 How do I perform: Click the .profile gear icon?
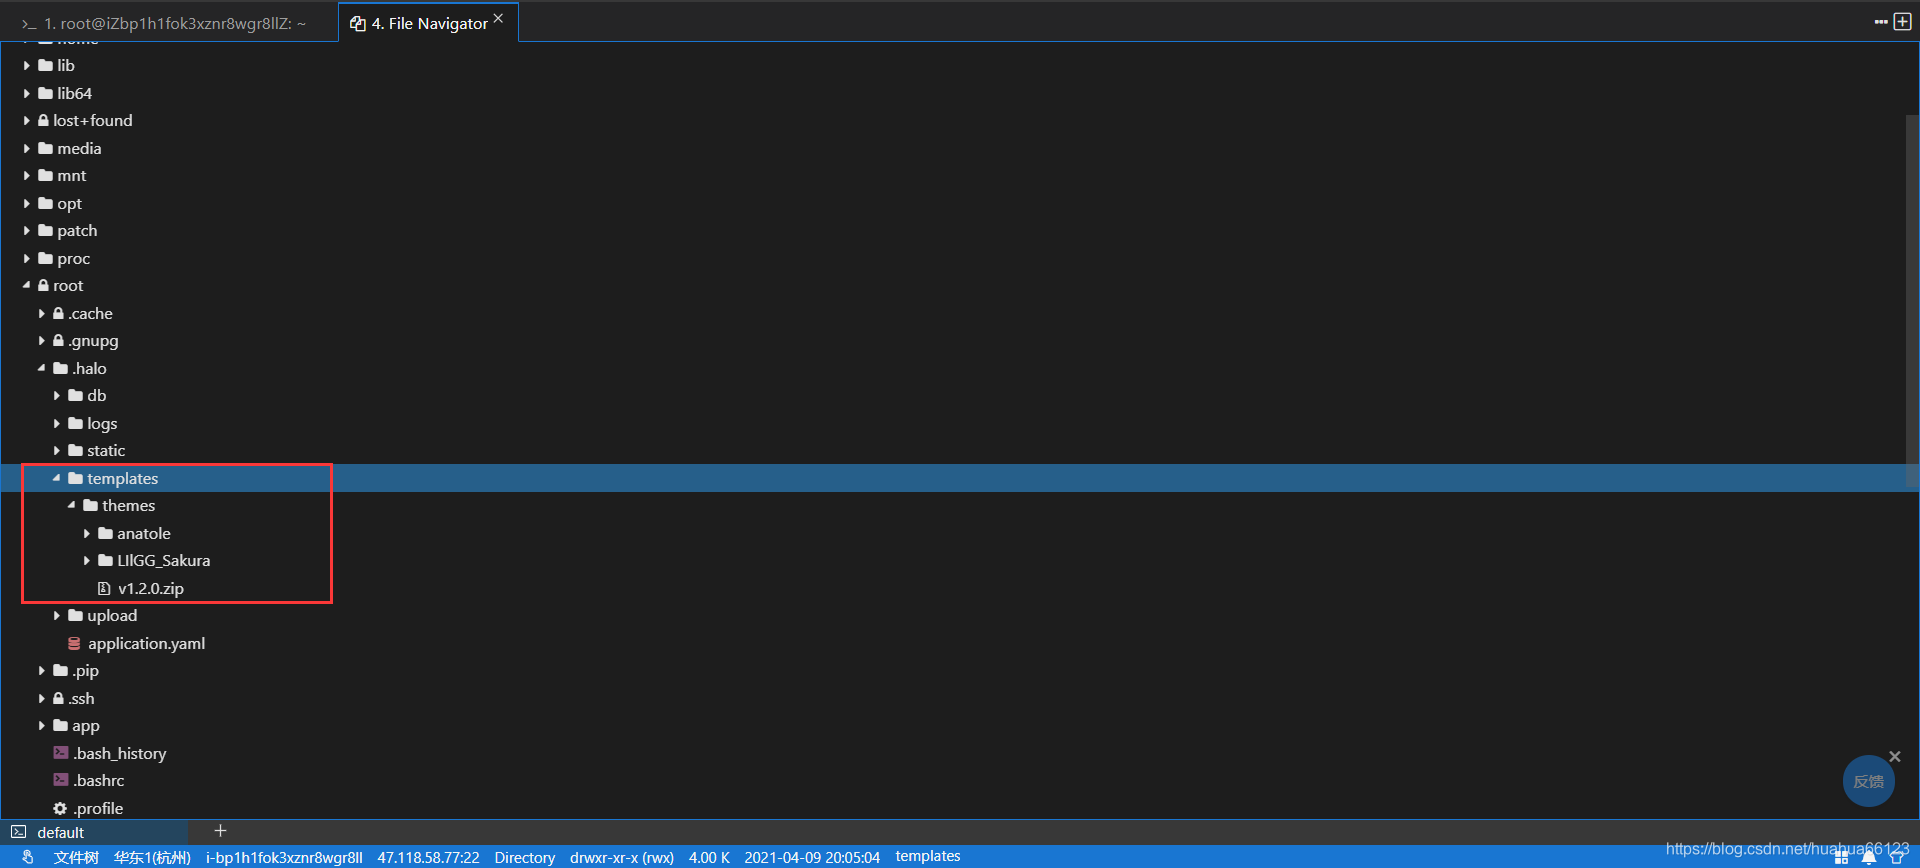pos(60,808)
